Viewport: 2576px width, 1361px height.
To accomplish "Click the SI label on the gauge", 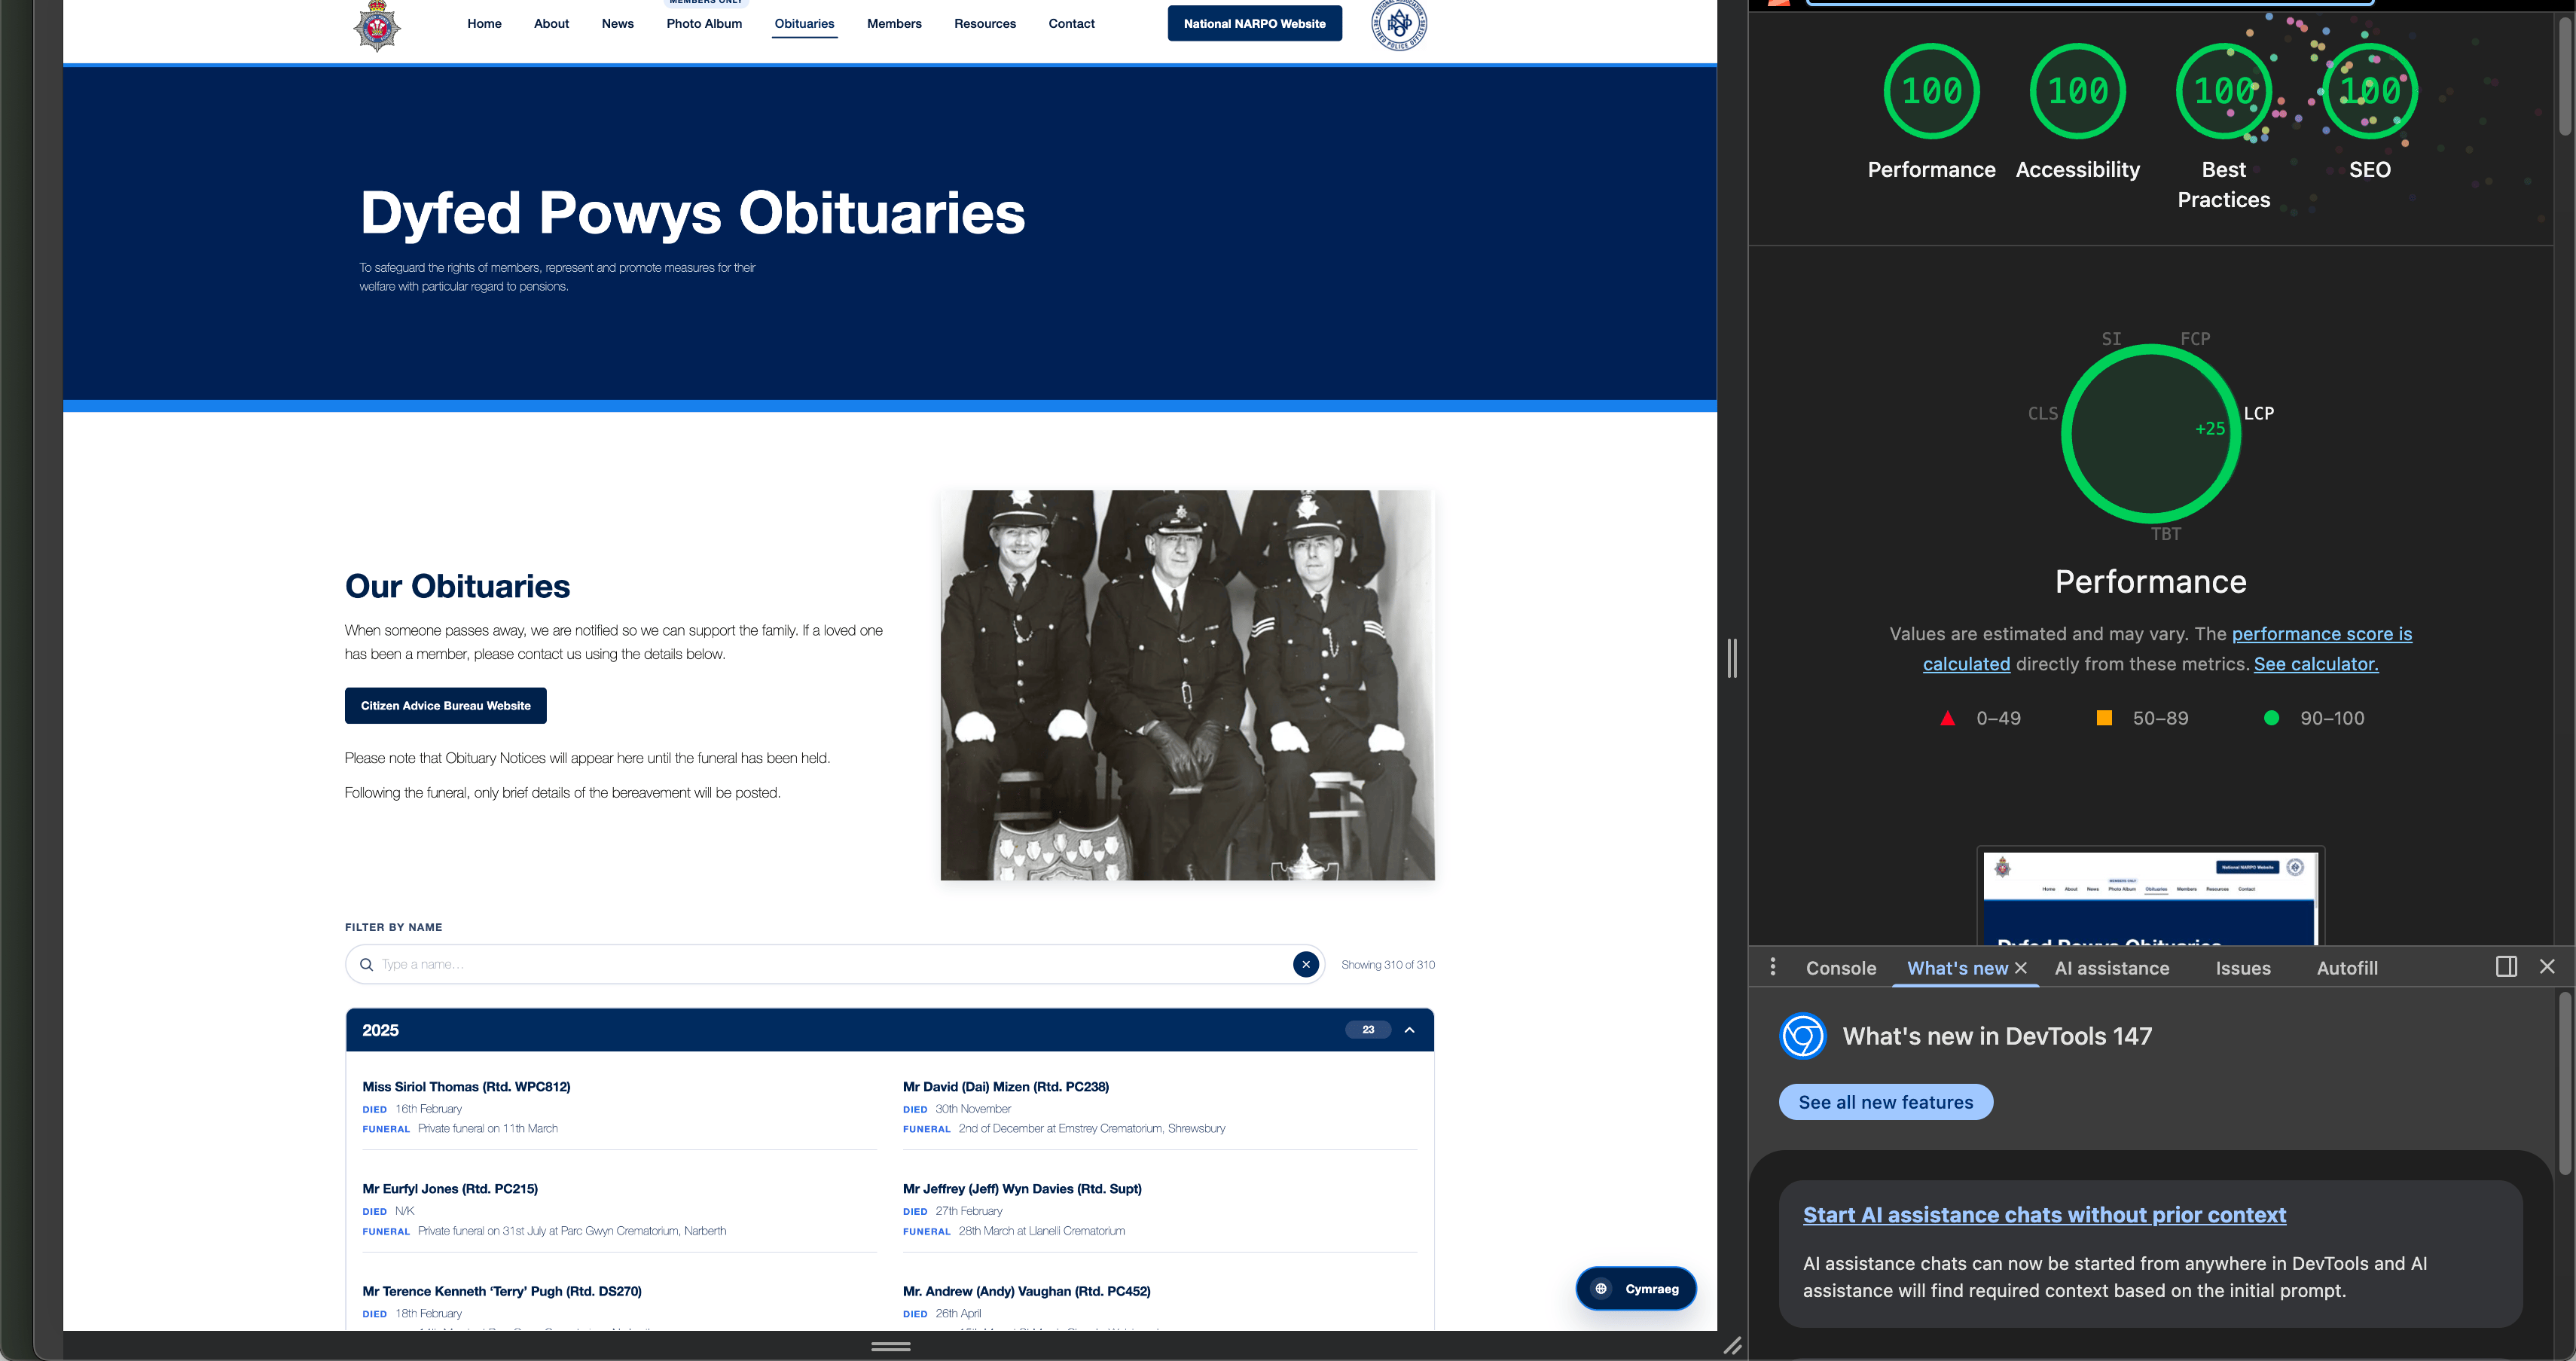I will pos(2111,339).
